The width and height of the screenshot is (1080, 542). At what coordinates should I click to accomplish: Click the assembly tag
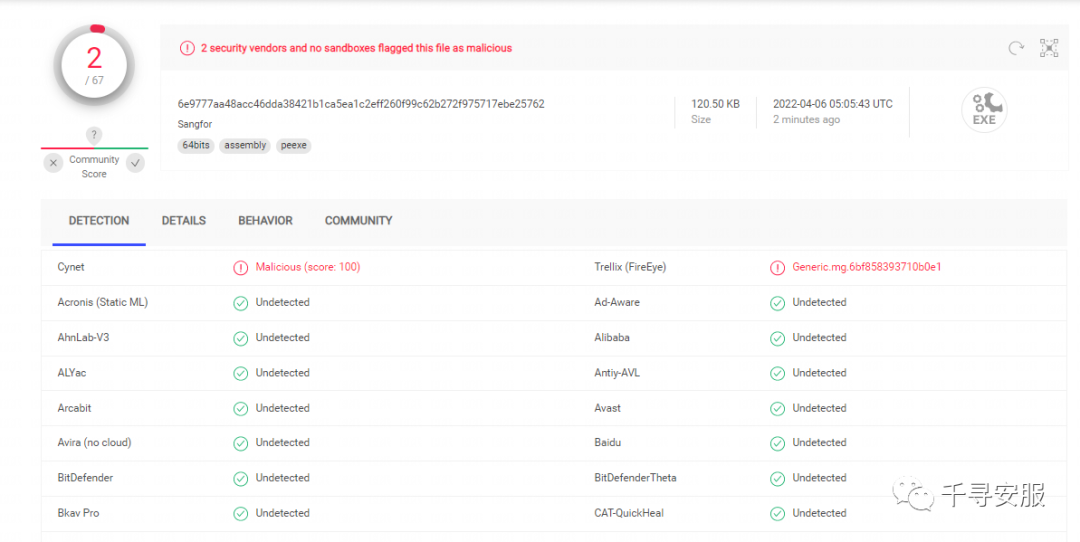click(x=245, y=145)
